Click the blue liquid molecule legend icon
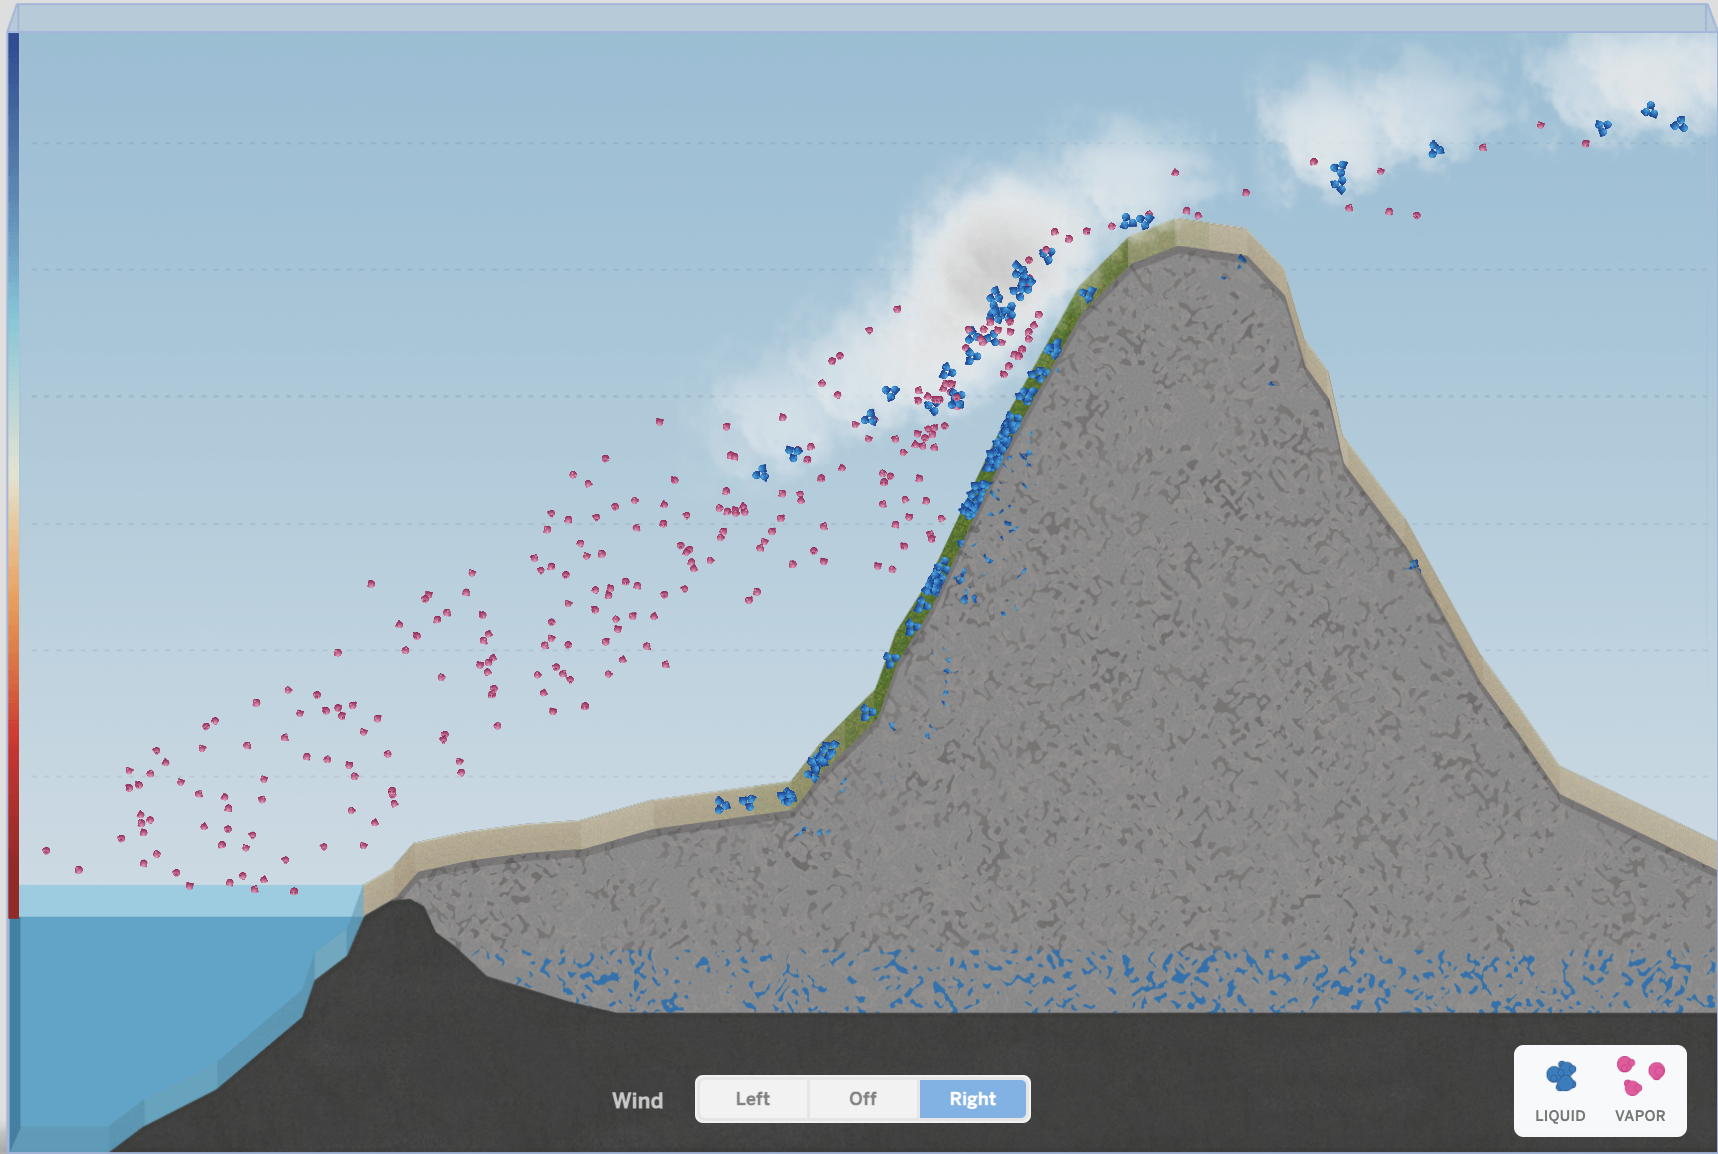 coord(1560,1076)
